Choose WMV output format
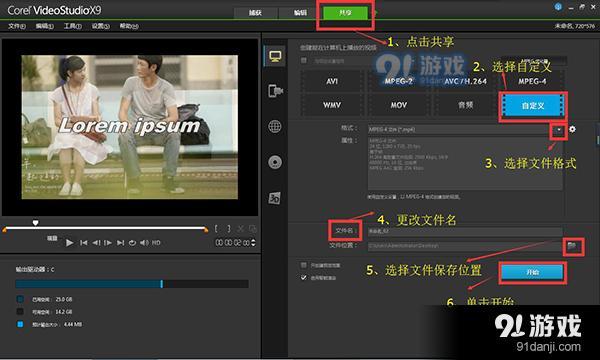Image resolution: width=600 pixels, height=360 pixels. click(x=332, y=105)
